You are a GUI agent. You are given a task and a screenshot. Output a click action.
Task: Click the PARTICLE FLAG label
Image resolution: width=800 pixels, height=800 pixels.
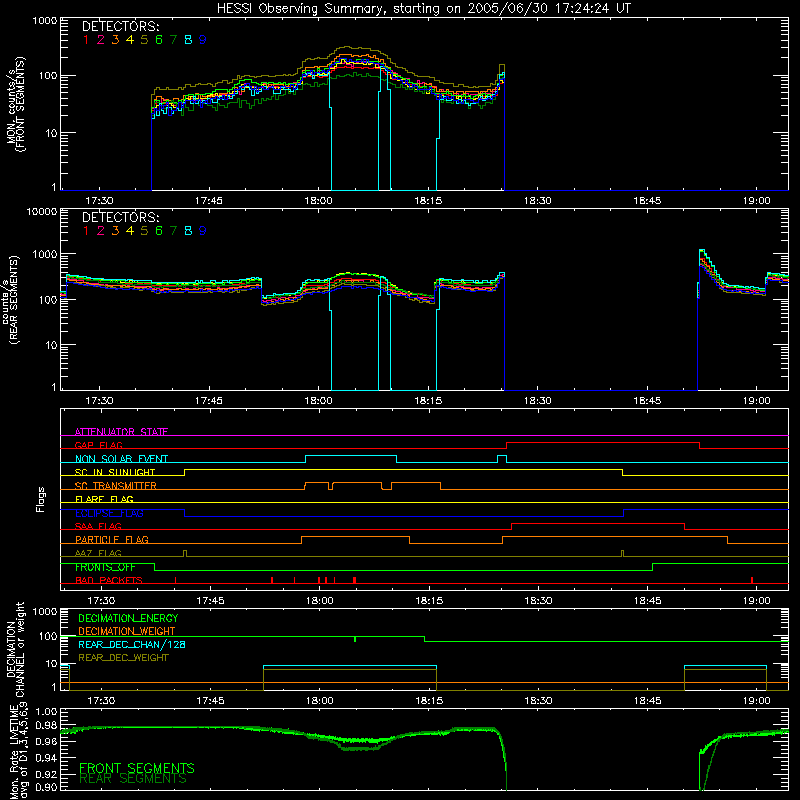[x=112, y=540]
